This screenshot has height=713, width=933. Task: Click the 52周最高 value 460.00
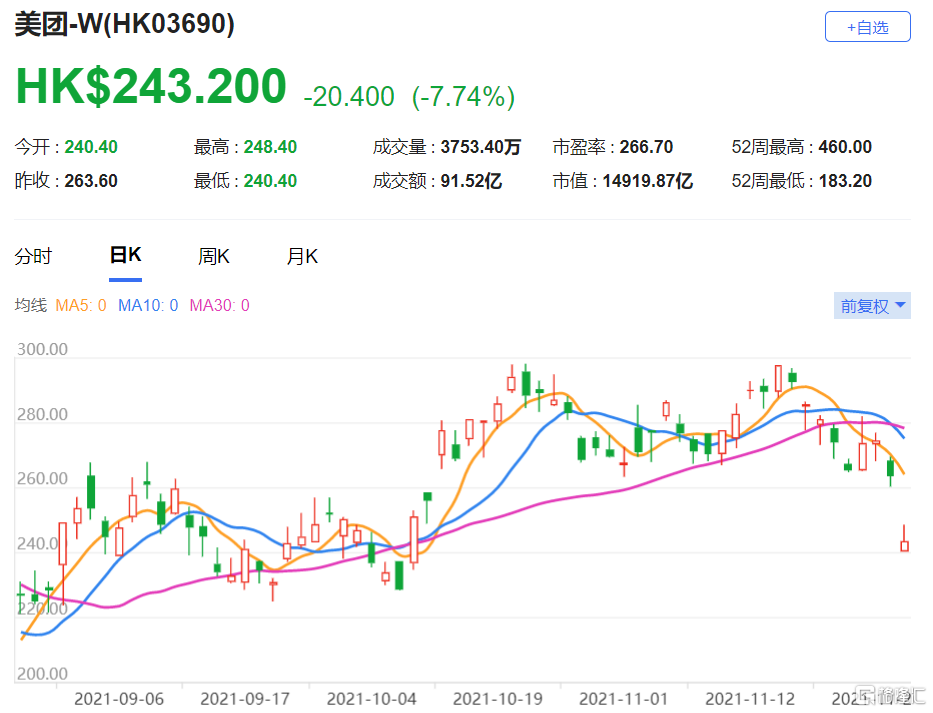845,146
